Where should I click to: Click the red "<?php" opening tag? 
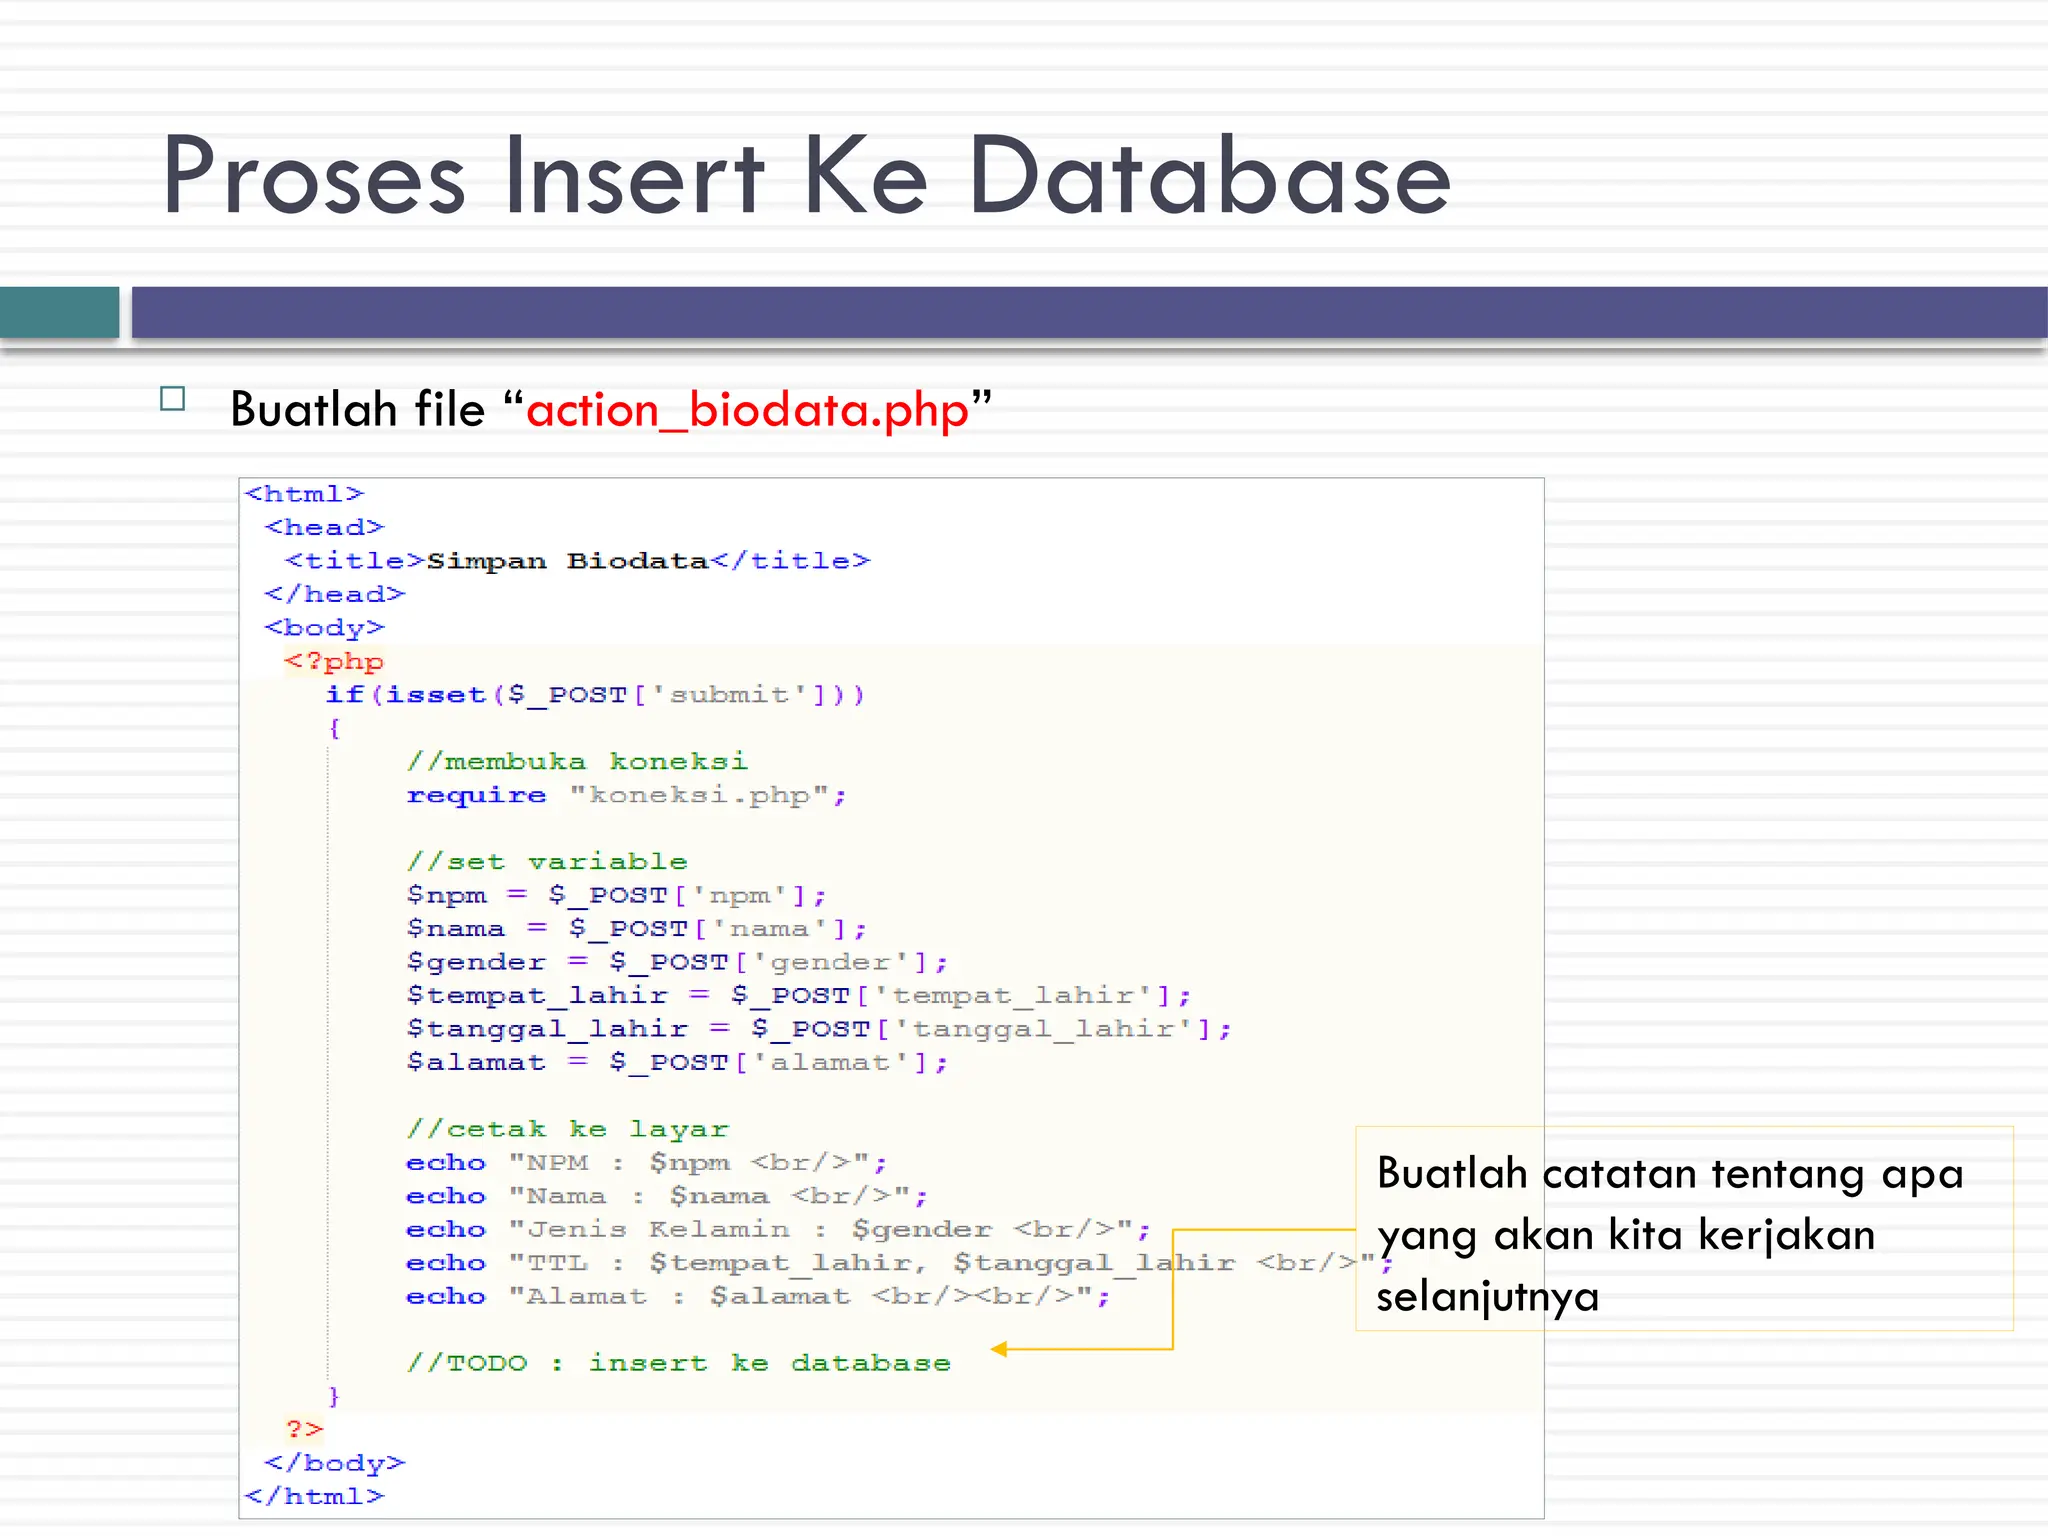click(334, 661)
